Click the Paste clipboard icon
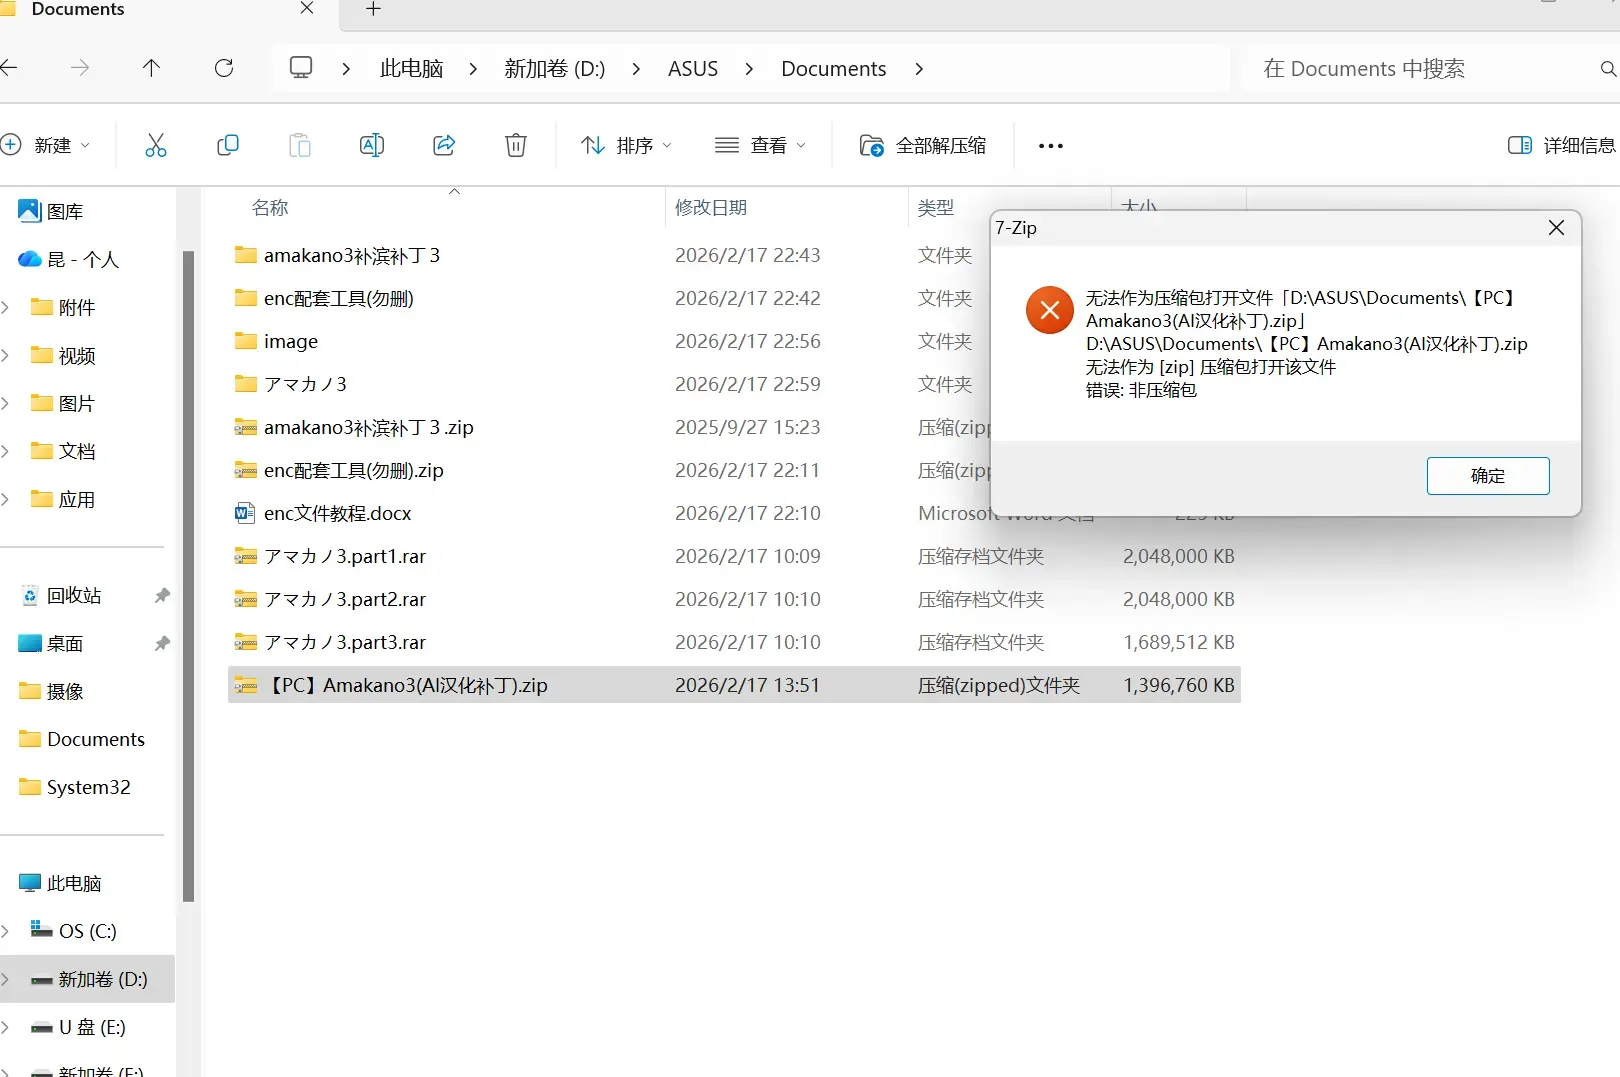Image resolution: width=1620 pixels, height=1077 pixels. click(x=300, y=146)
